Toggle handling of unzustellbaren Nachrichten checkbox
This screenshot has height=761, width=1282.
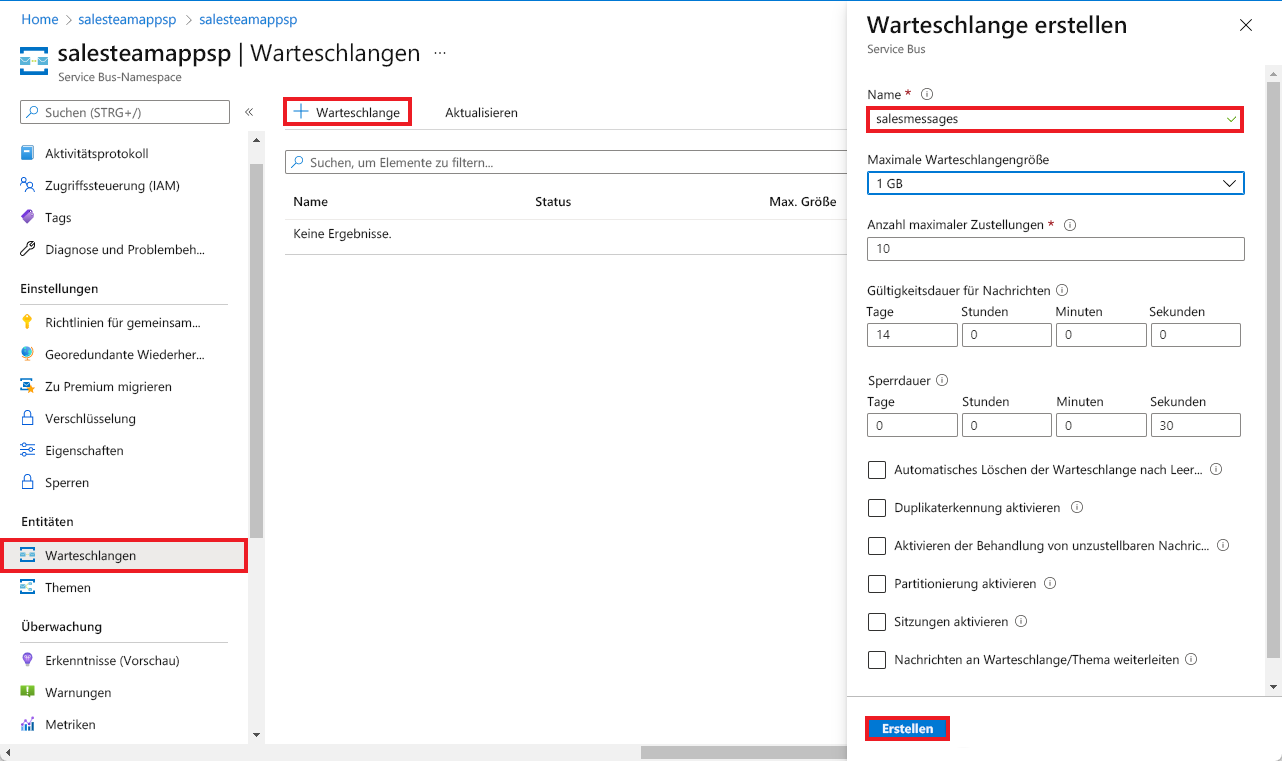click(x=877, y=546)
